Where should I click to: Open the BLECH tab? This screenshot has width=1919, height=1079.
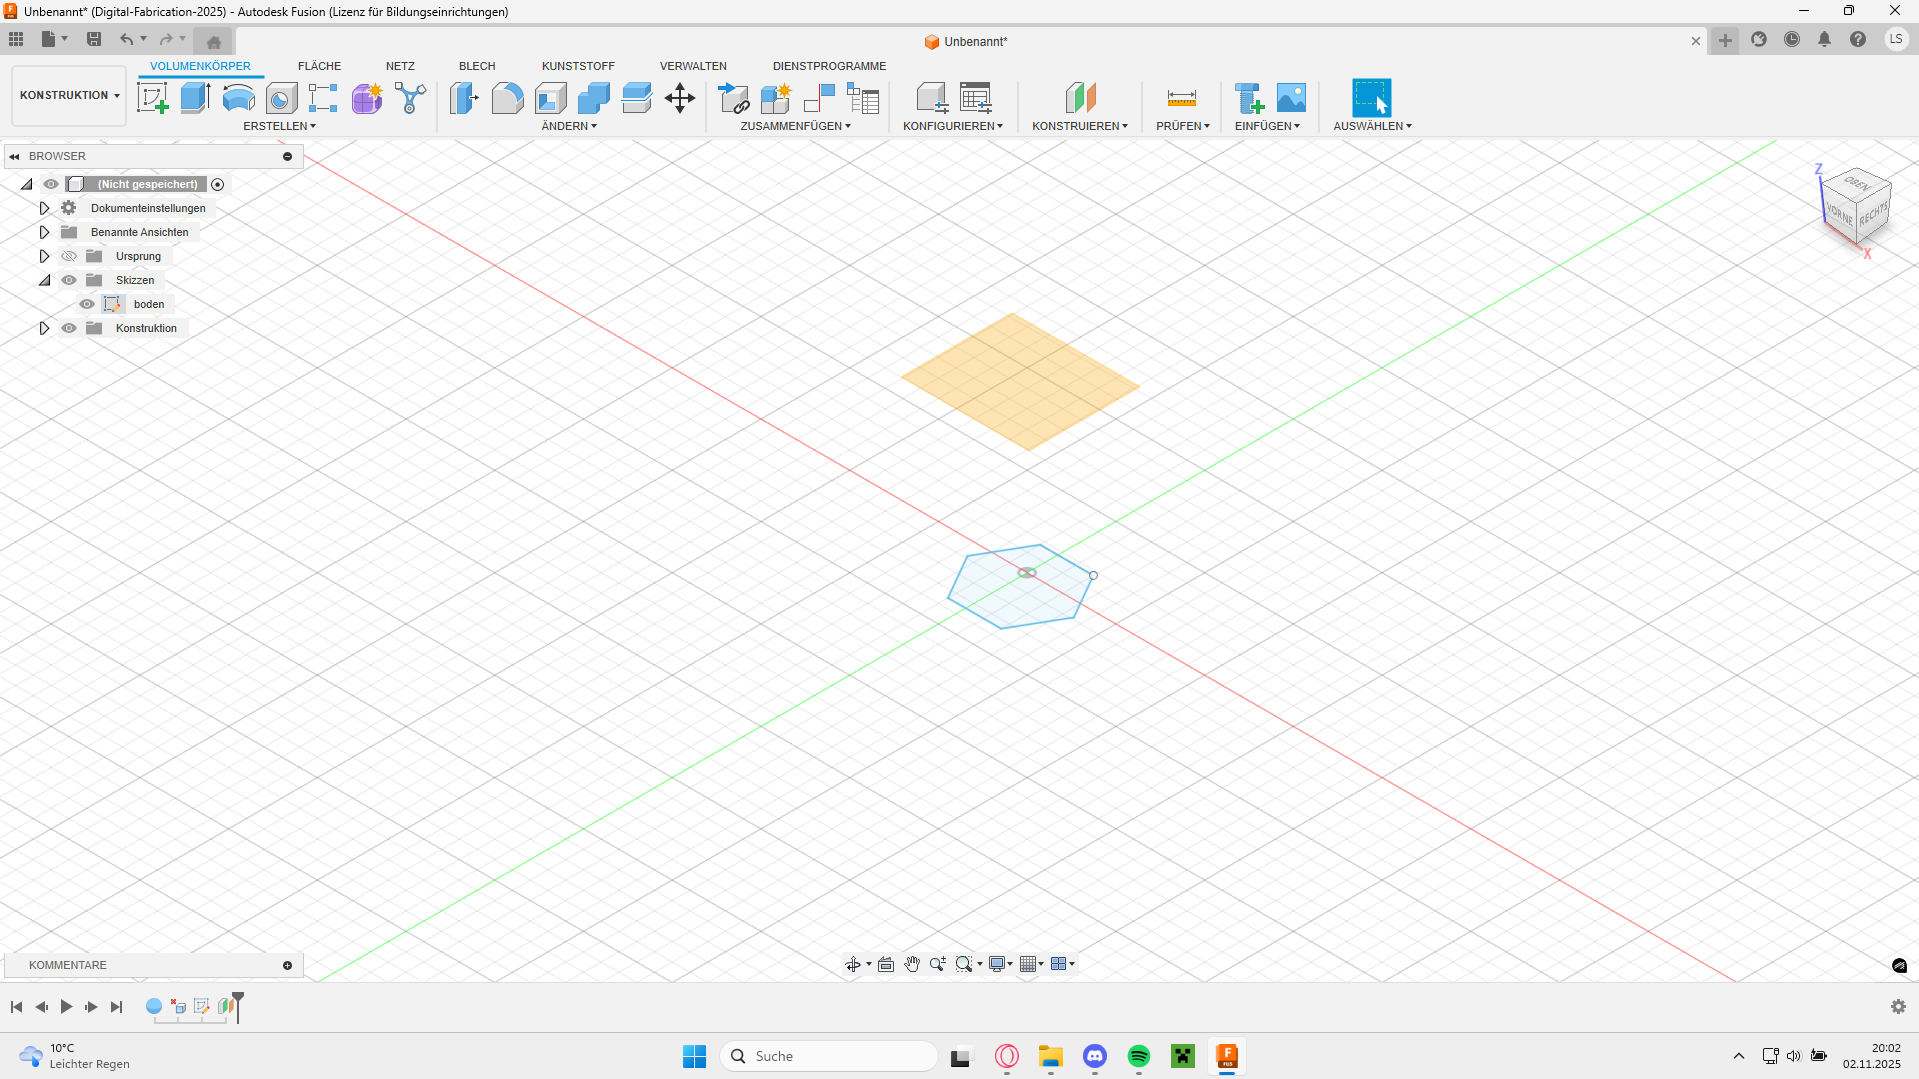coord(477,66)
